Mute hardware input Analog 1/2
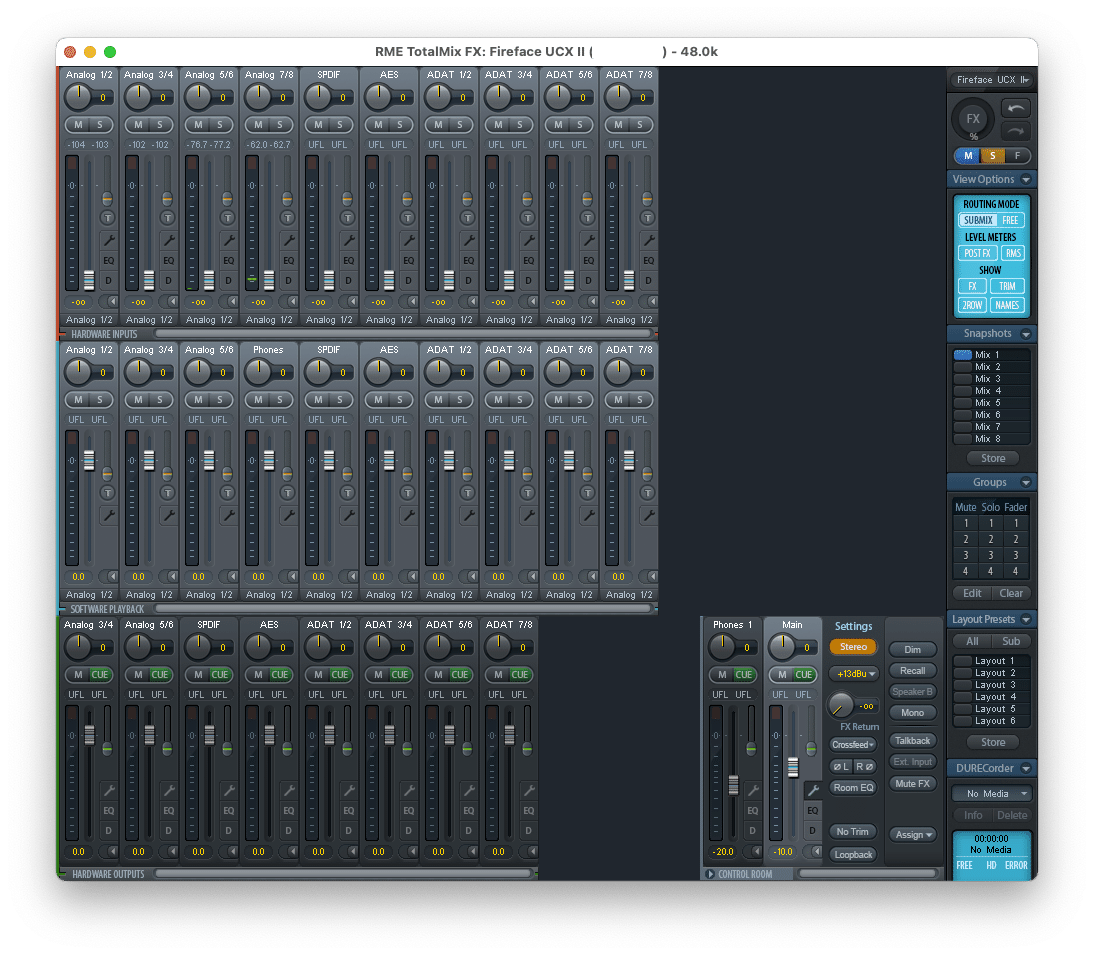 coord(78,125)
